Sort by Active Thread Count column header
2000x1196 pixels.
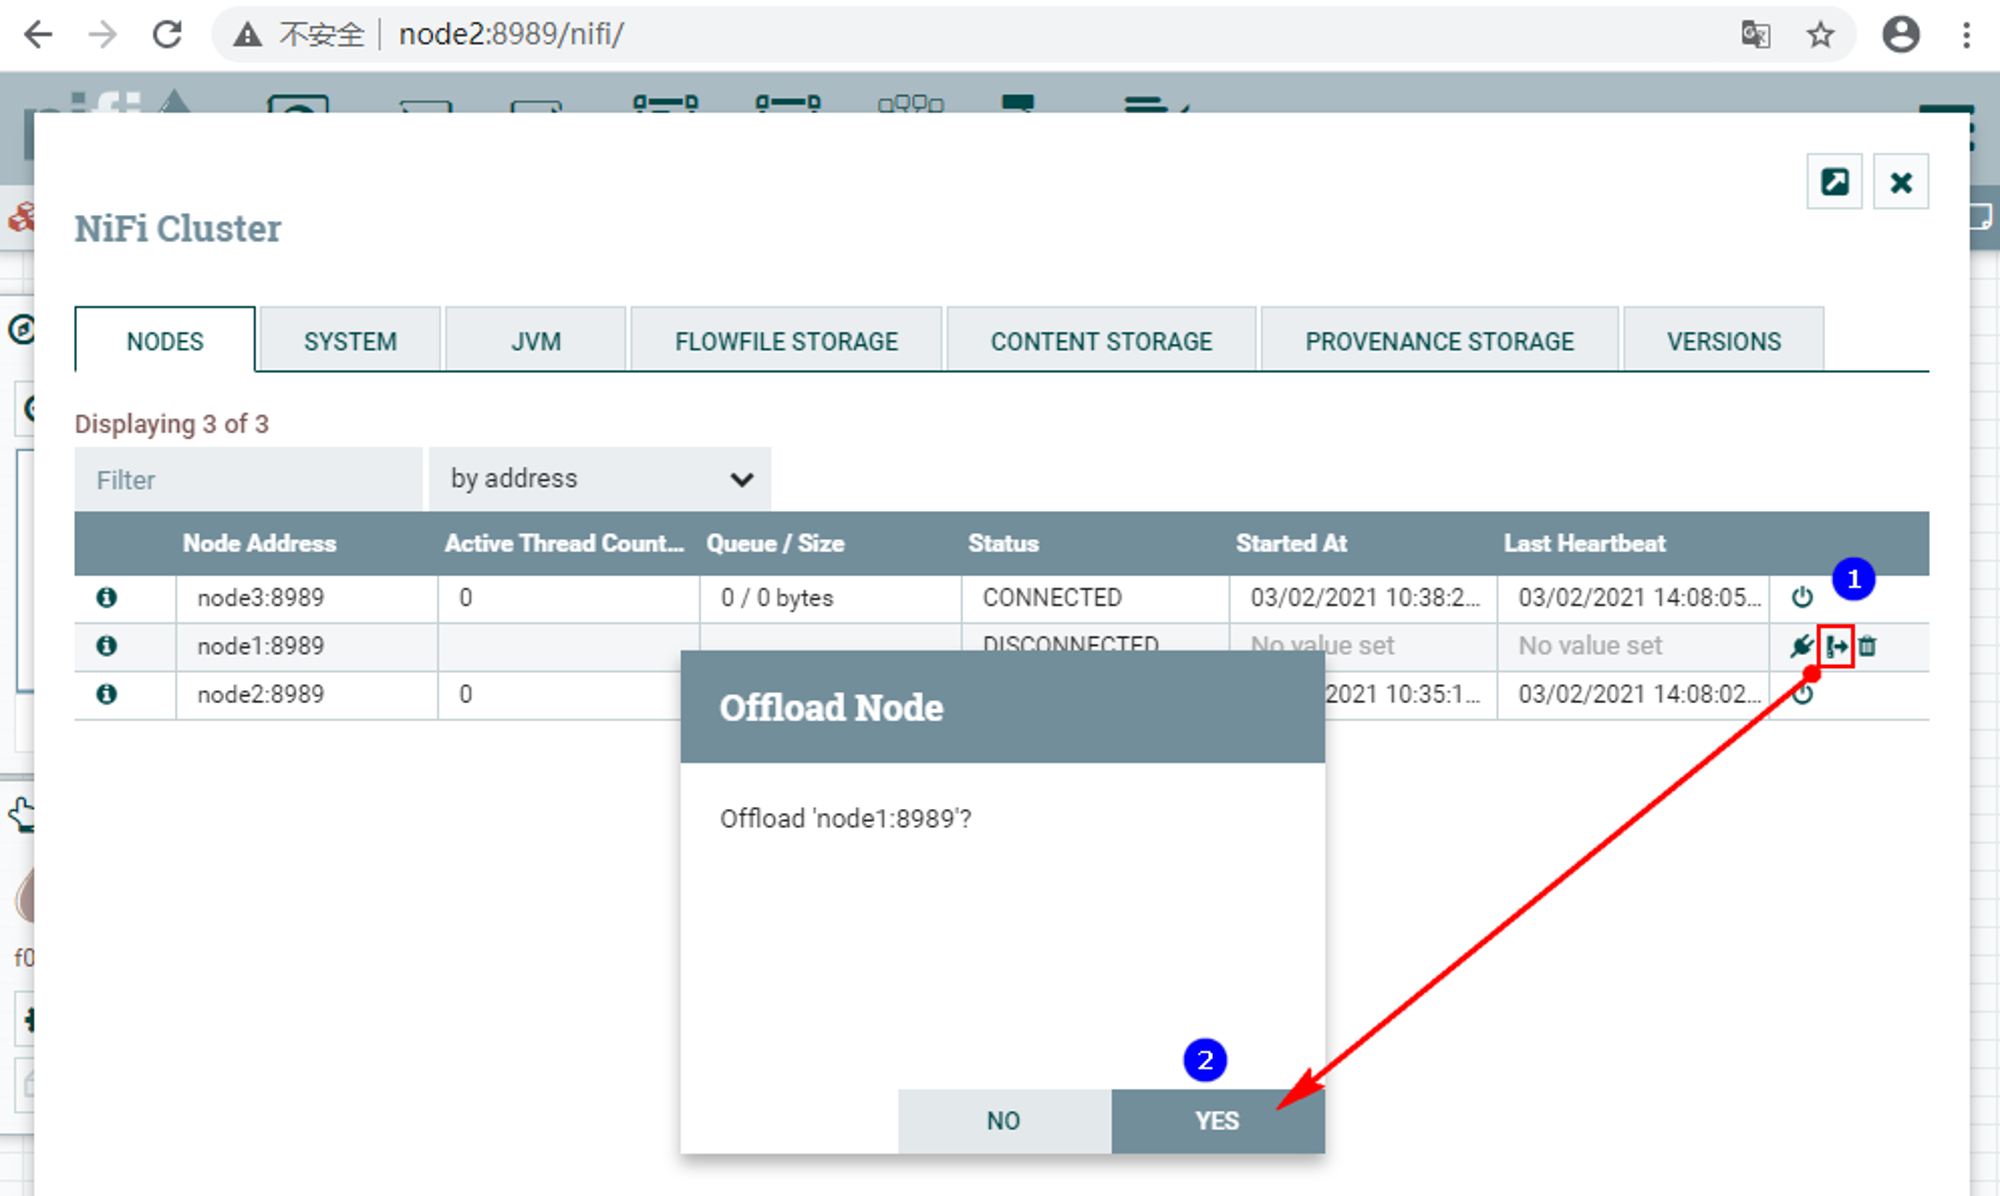pos(565,543)
